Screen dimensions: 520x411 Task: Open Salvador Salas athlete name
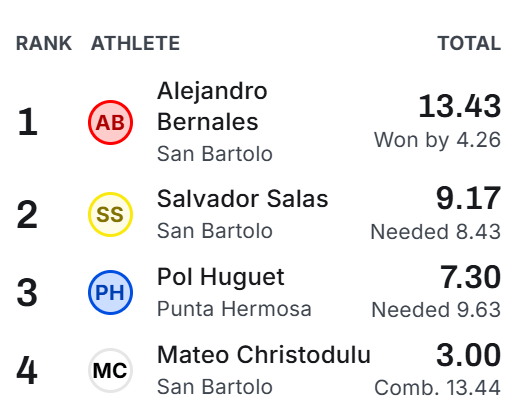pos(243,199)
